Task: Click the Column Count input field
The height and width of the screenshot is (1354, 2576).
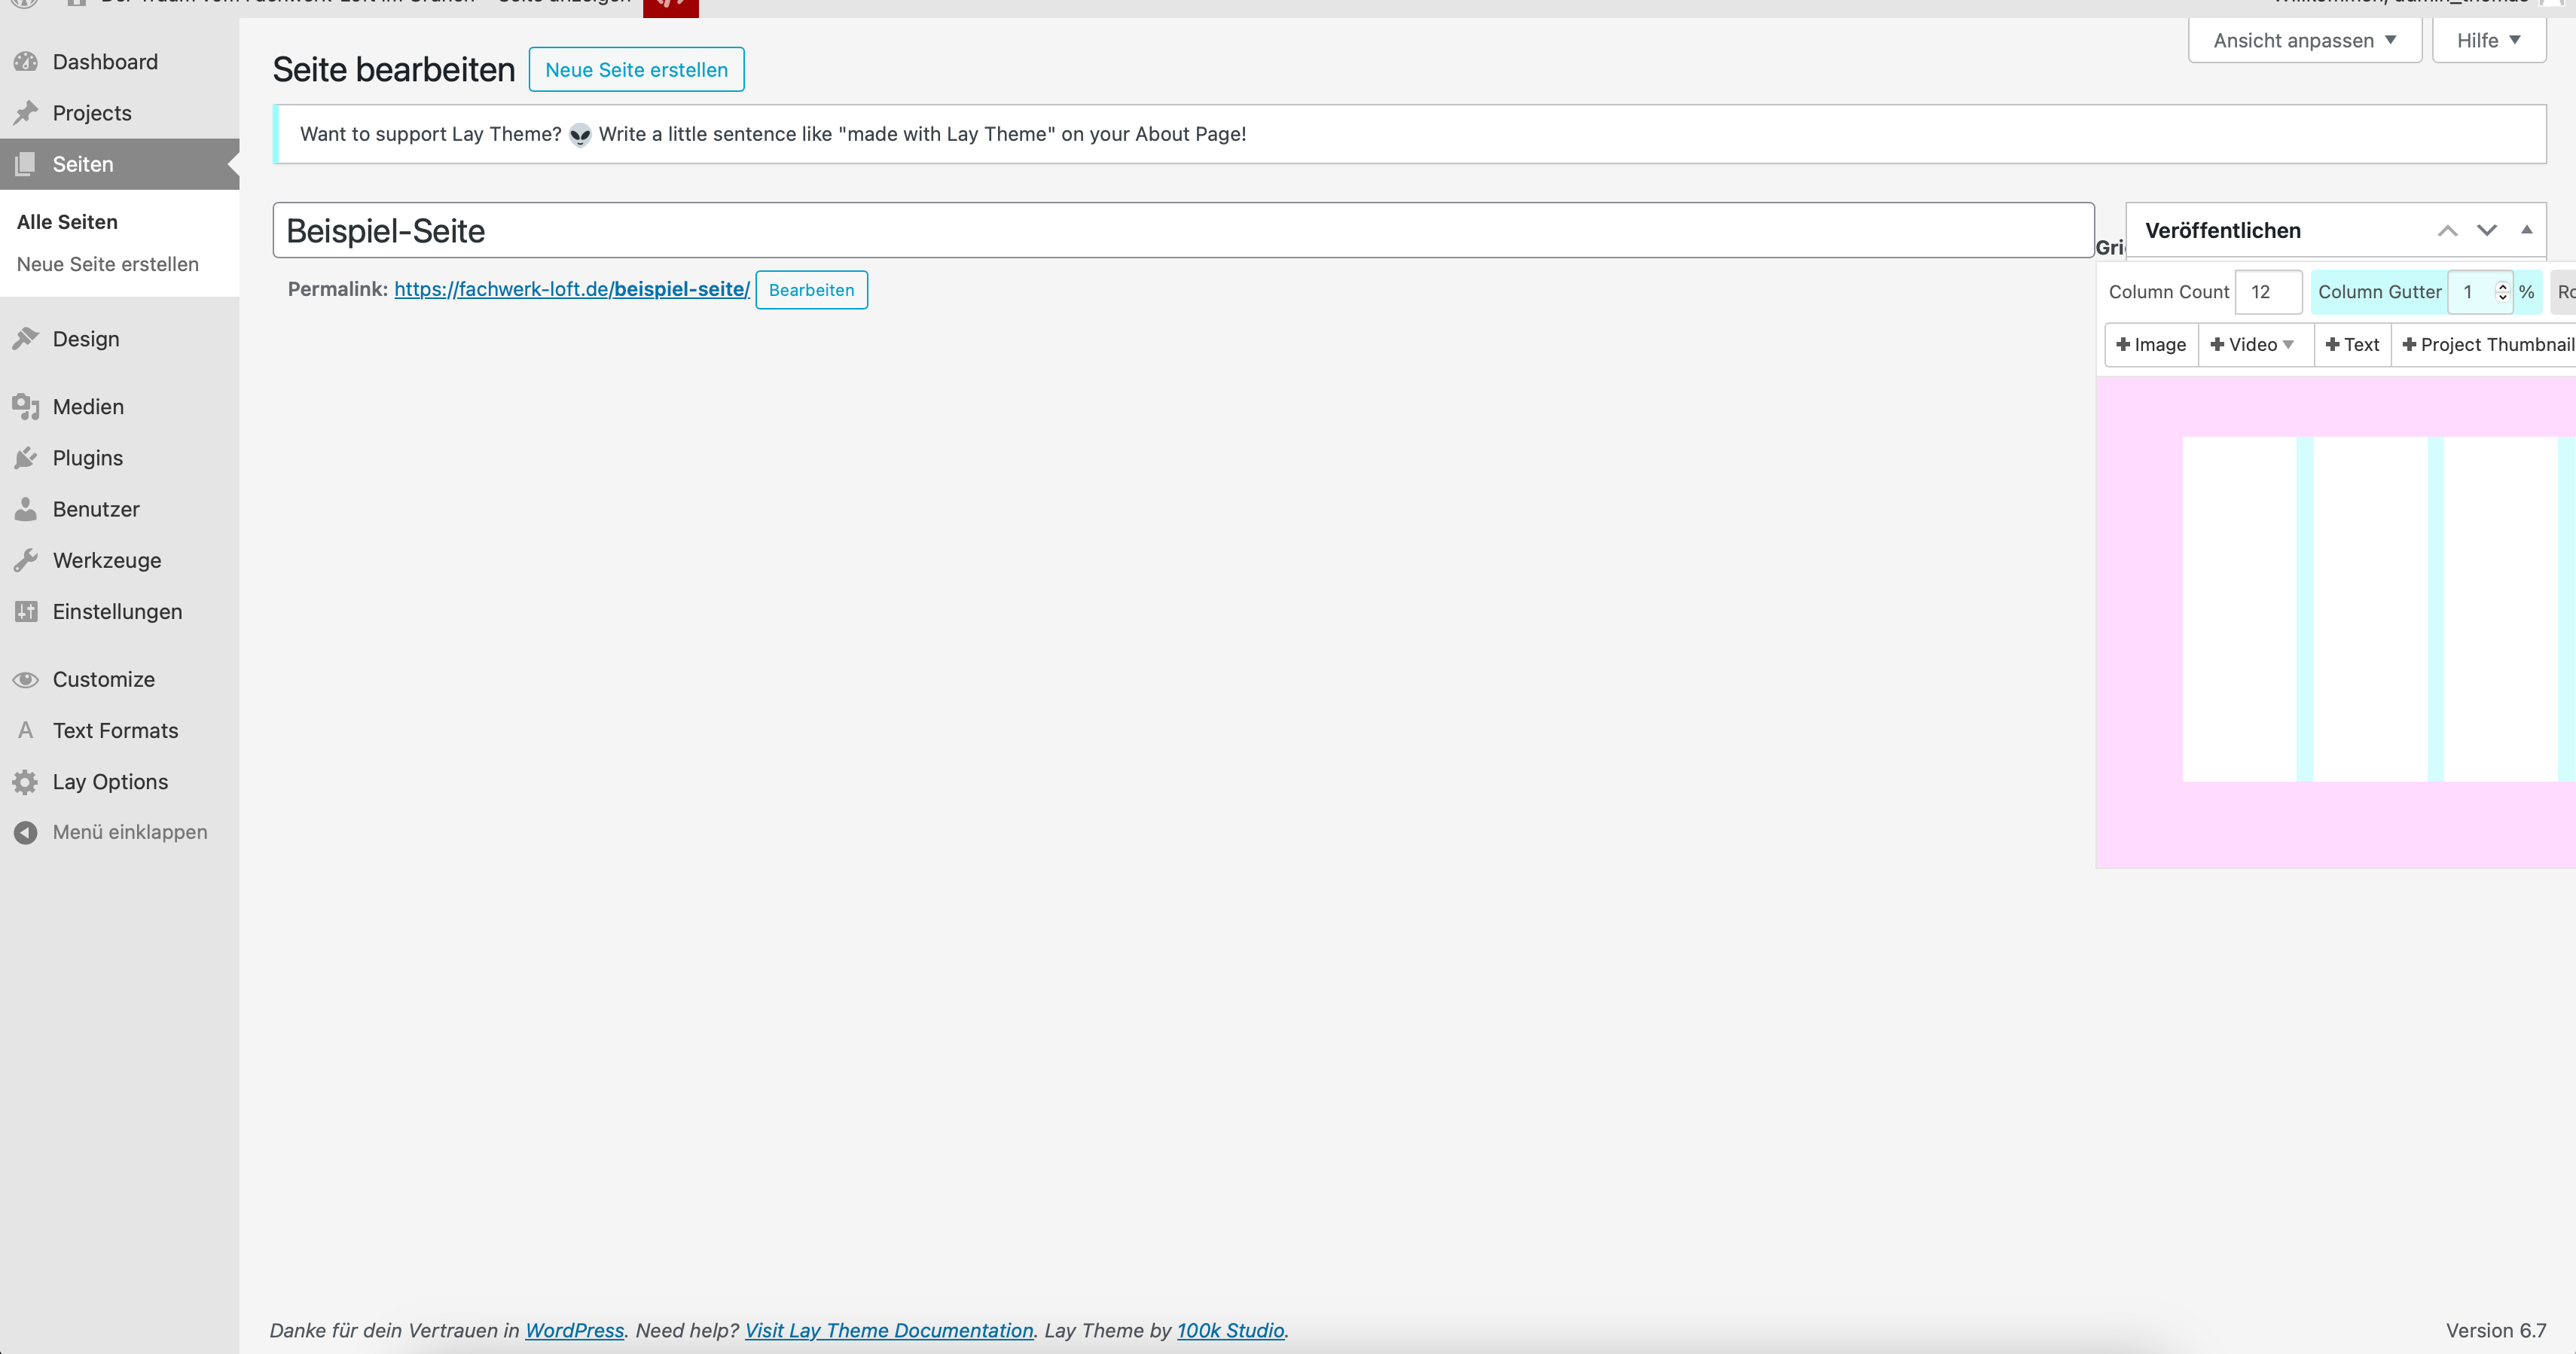Action: [2267, 292]
